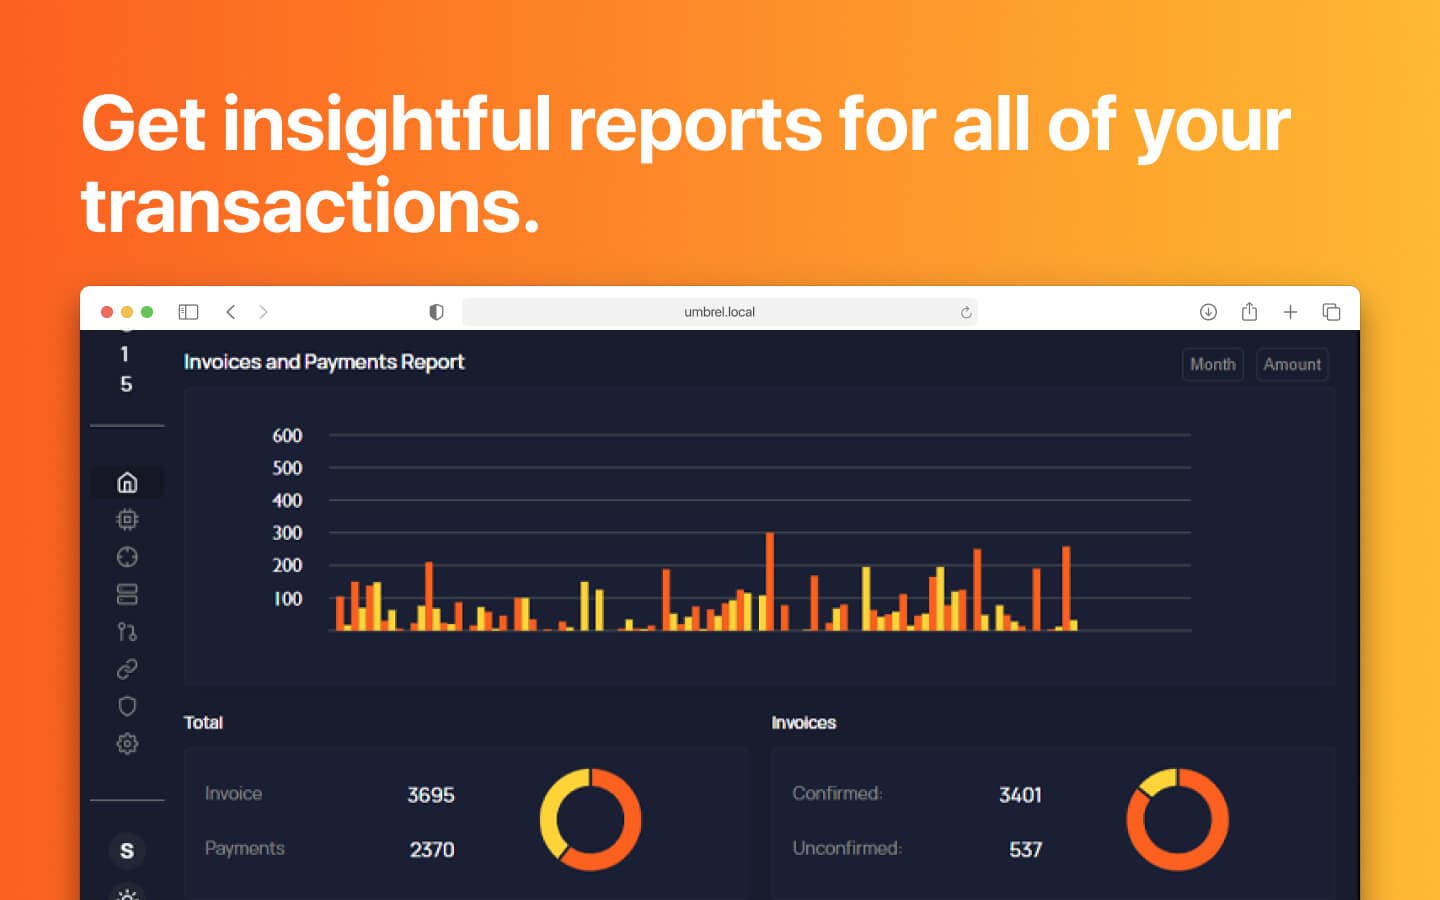
Task: Toggle the sun light-mode theme icon
Action: pos(127,893)
